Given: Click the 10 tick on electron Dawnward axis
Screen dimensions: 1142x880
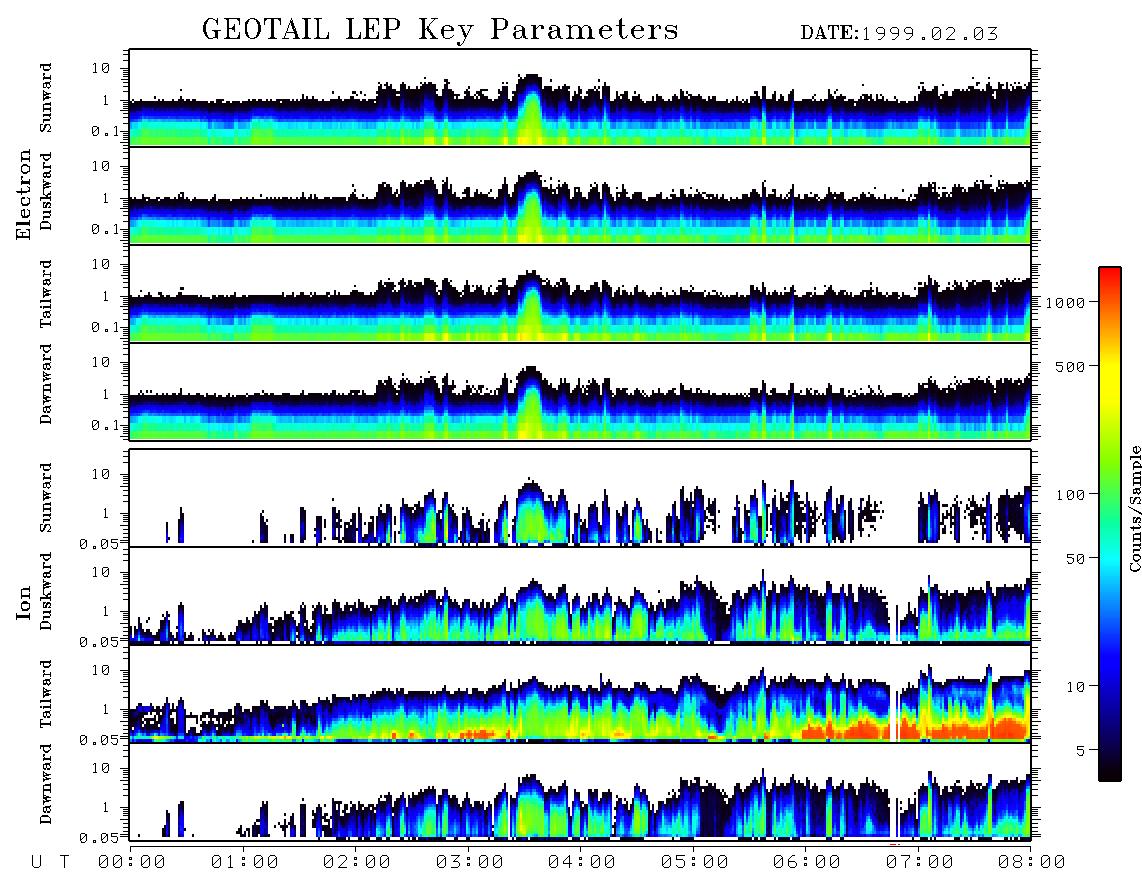Looking at the screenshot, I should [101, 362].
